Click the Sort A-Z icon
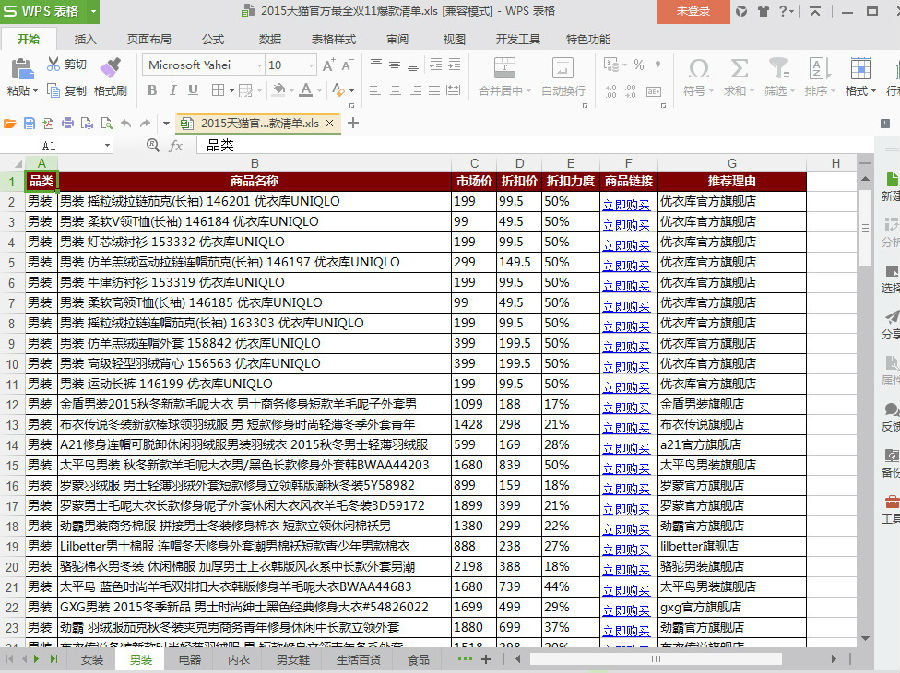Screen dimensions: 900x673 (x=820, y=69)
